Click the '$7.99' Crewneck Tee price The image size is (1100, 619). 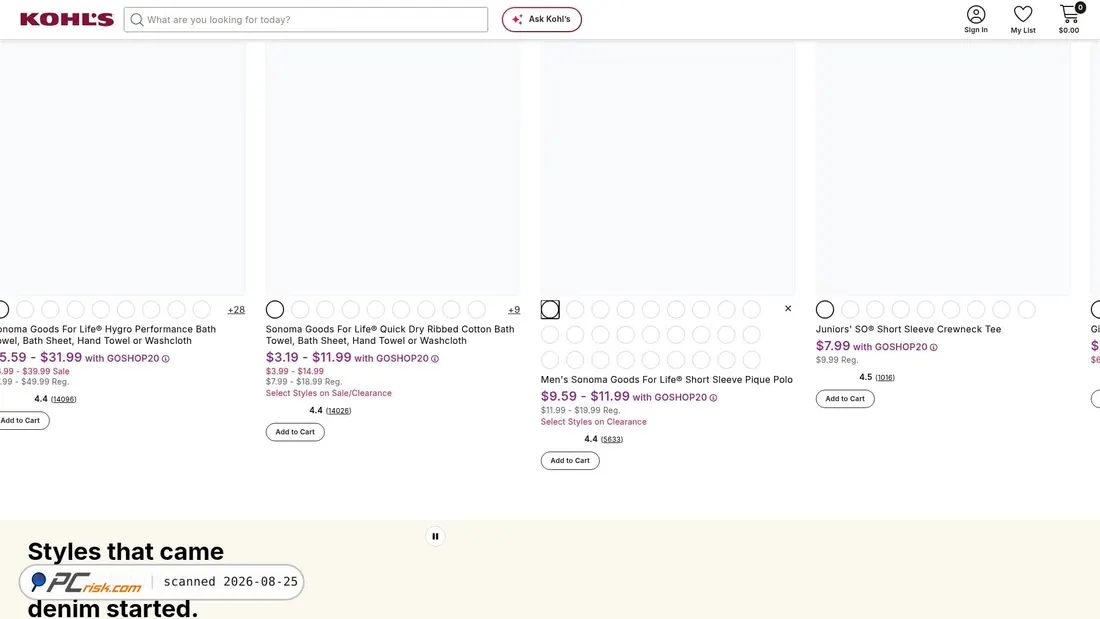(x=833, y=346)
